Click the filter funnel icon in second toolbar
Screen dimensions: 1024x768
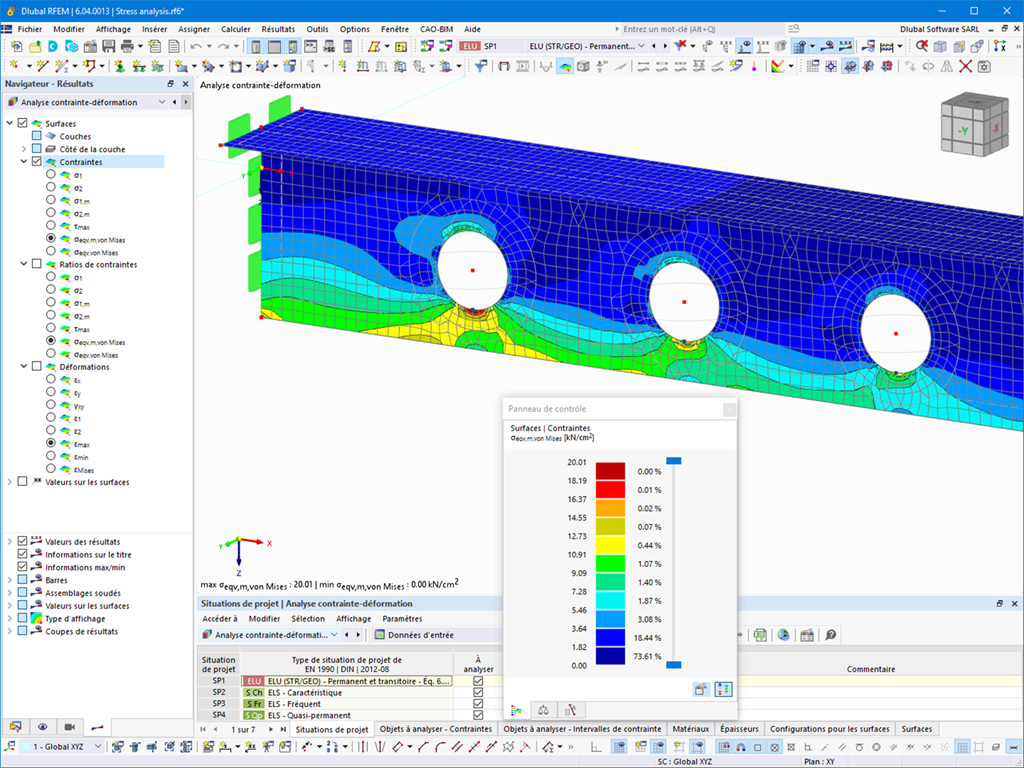pyautogui.click(x=481, y=66)
